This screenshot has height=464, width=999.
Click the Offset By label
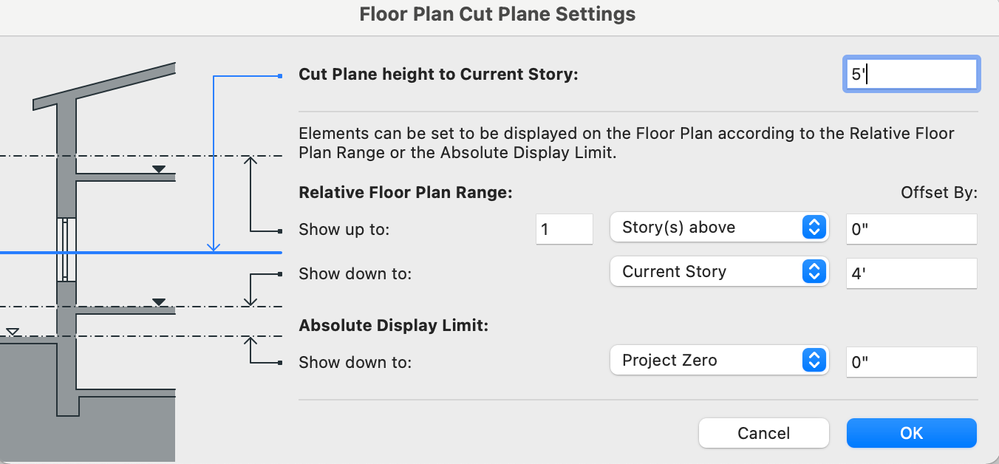pos(939,193)
